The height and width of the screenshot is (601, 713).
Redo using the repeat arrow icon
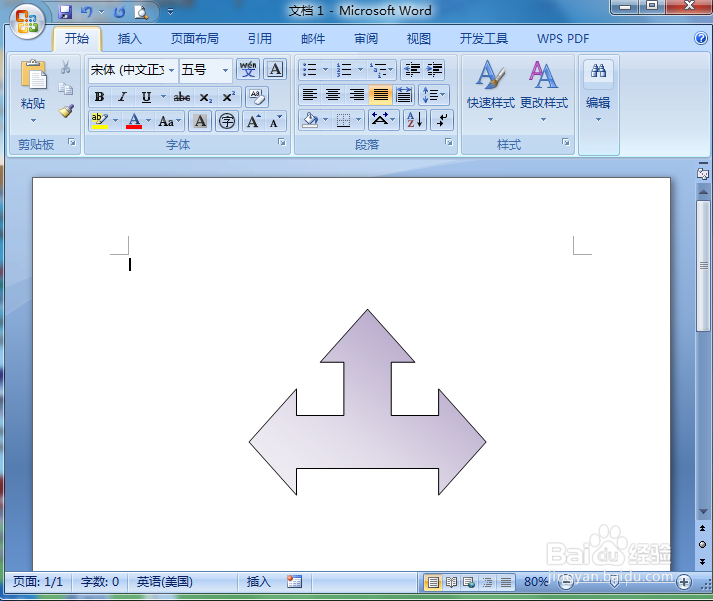point(119,12)
